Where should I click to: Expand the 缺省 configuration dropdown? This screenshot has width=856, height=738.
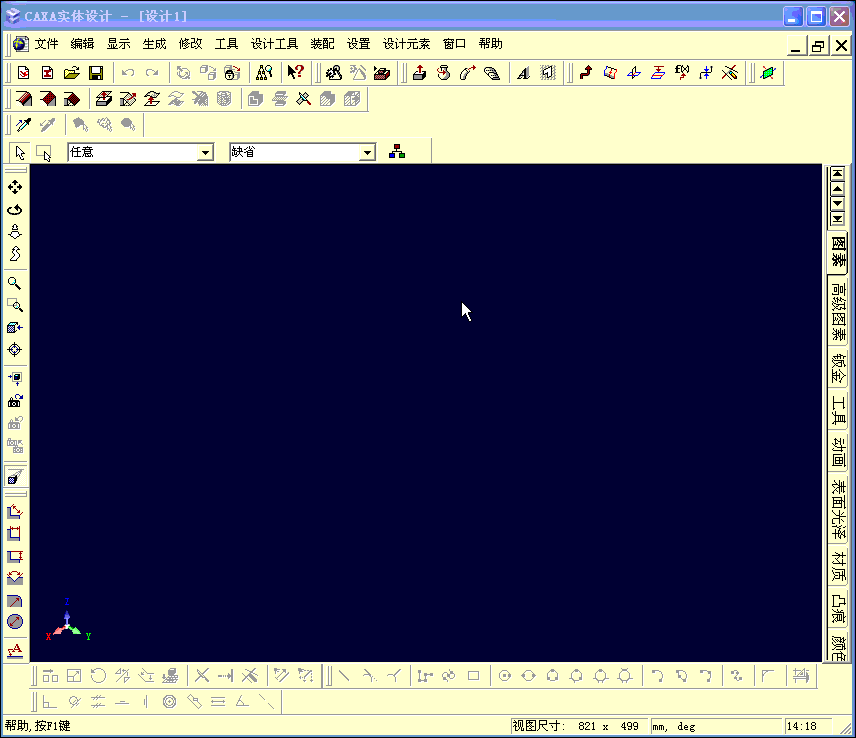pos(367,152)
